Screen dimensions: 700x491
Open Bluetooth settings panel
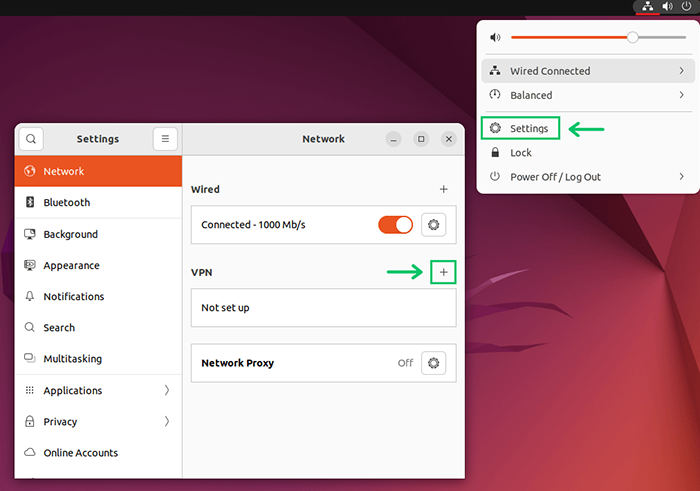98,202
